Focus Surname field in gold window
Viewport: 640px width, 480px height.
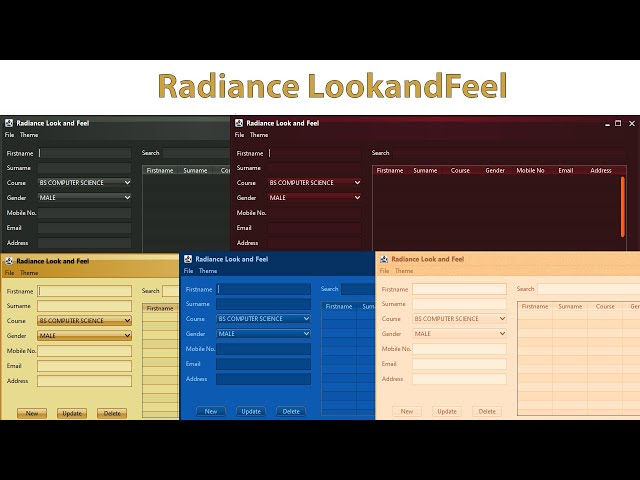tap(84, 306)
